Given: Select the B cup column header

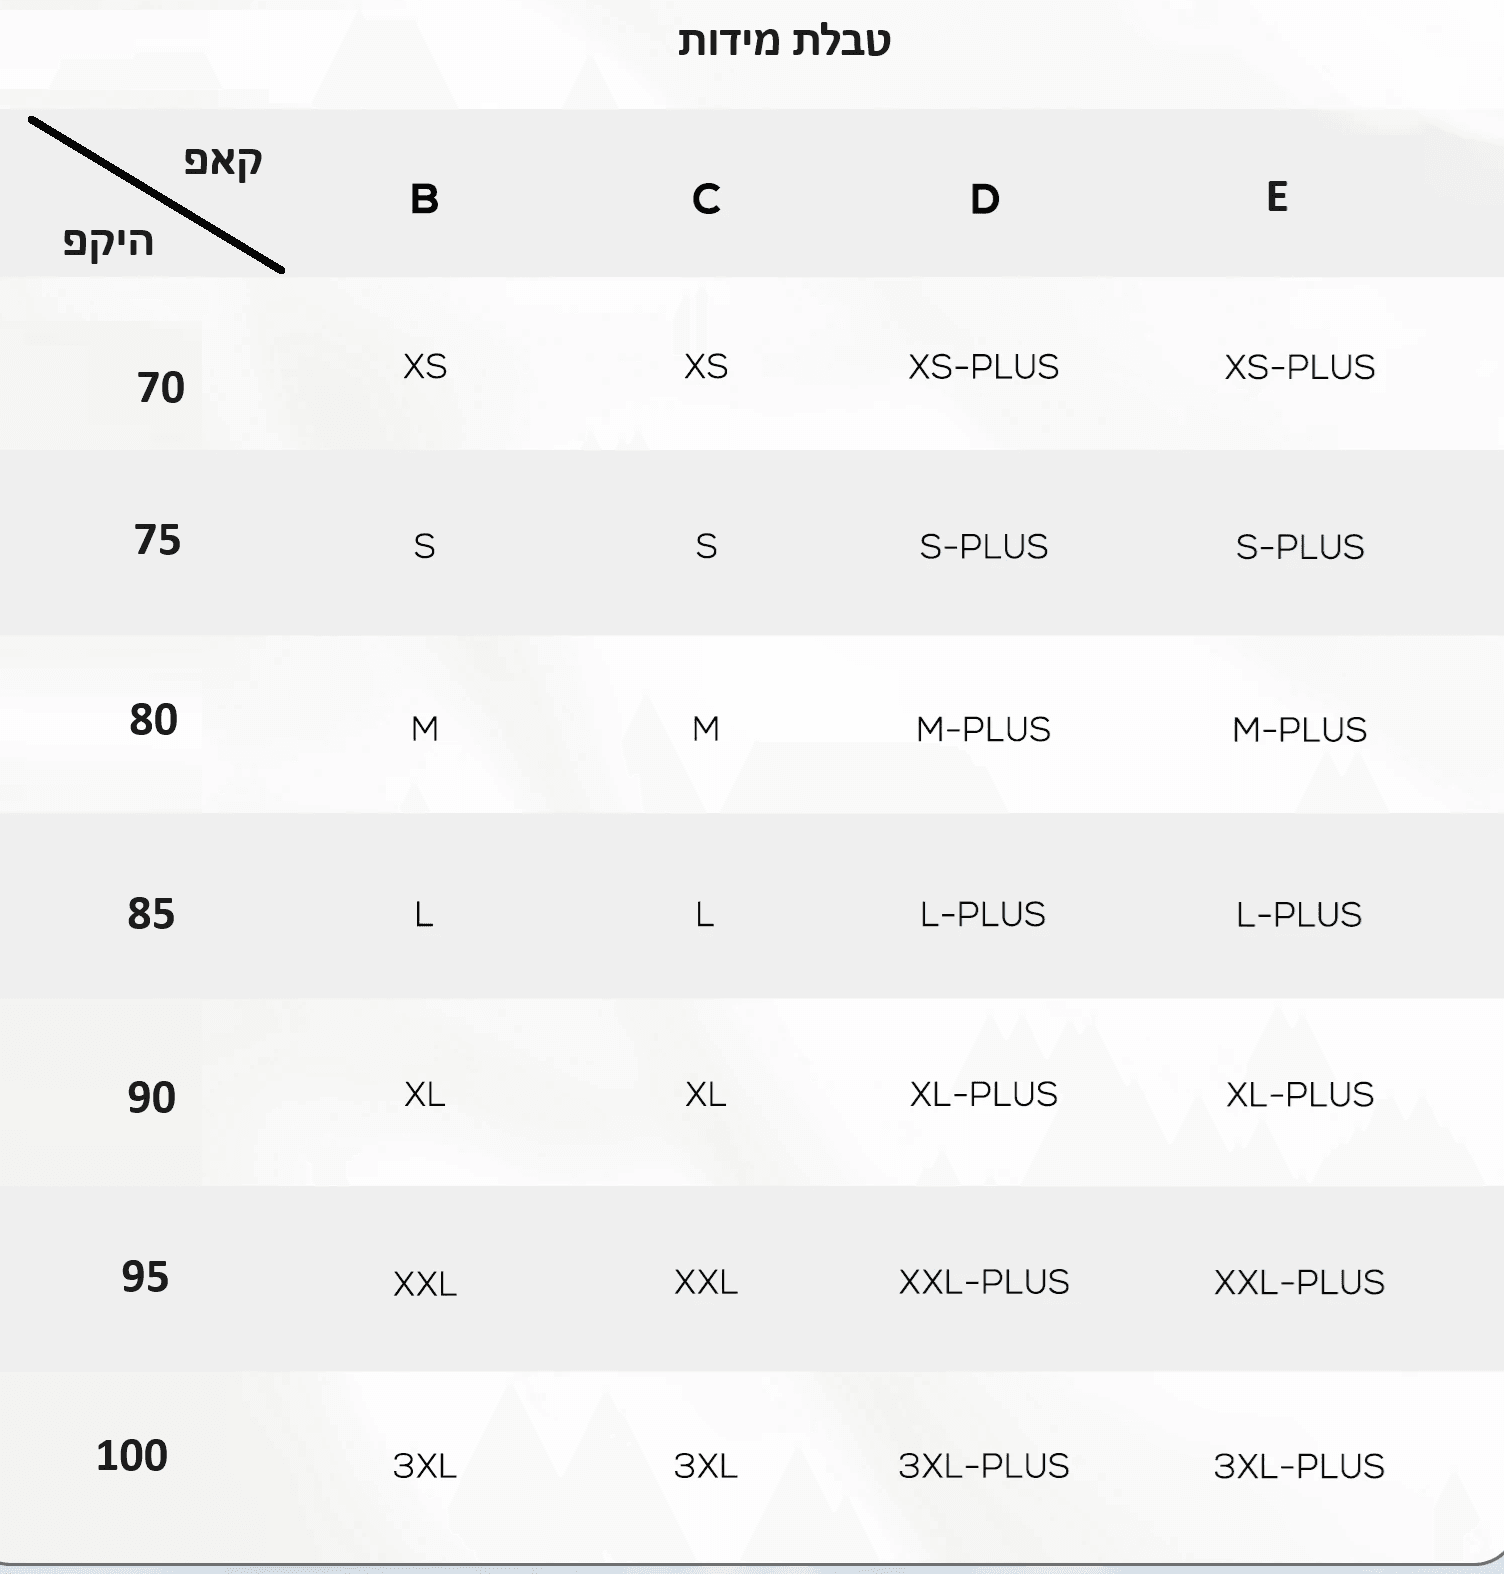Looking at the screenshot, I should [425, 199].
